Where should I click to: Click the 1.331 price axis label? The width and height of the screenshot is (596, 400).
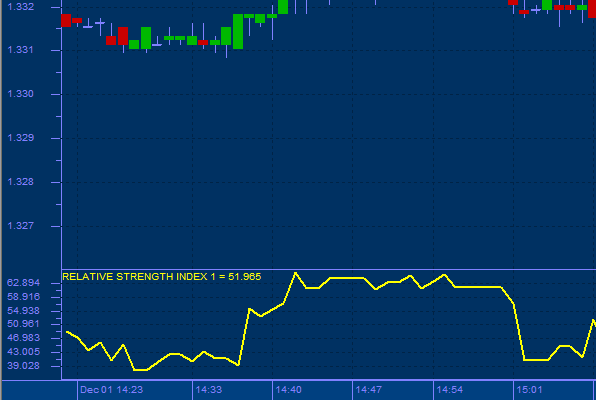(21, 50)
